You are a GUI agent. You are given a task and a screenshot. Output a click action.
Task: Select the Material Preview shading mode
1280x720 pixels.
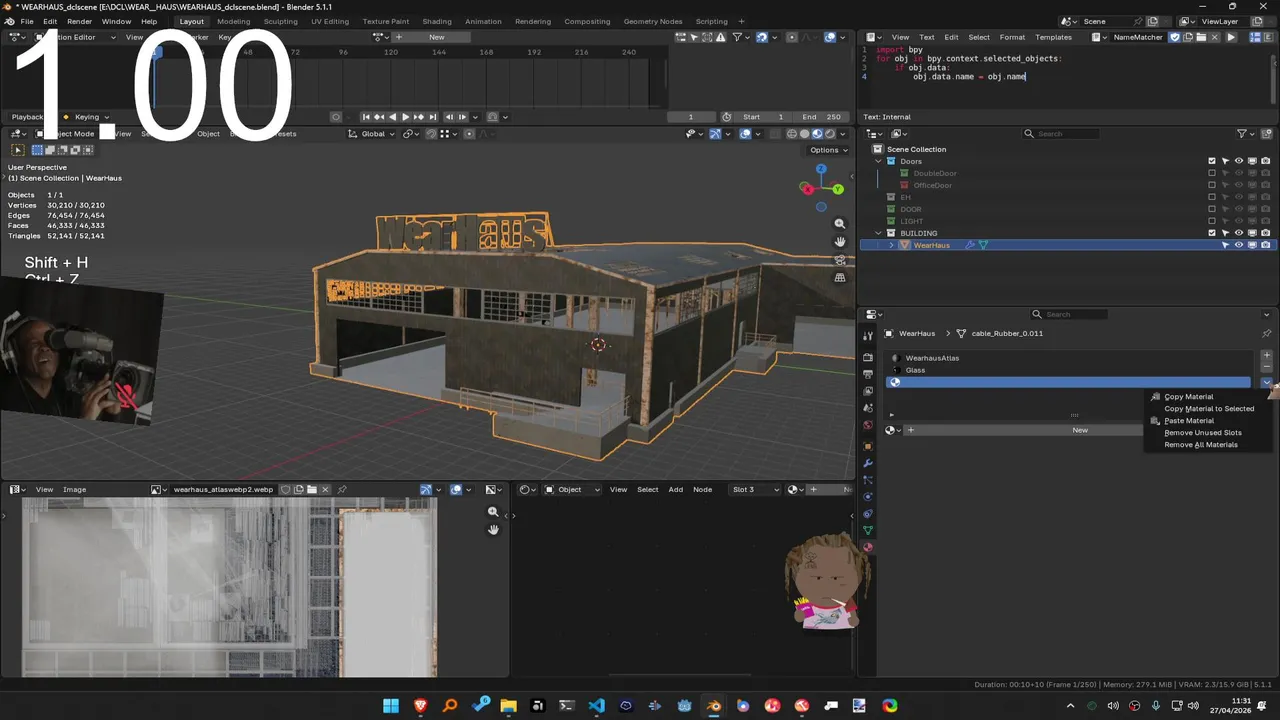(x=817, y=134)
